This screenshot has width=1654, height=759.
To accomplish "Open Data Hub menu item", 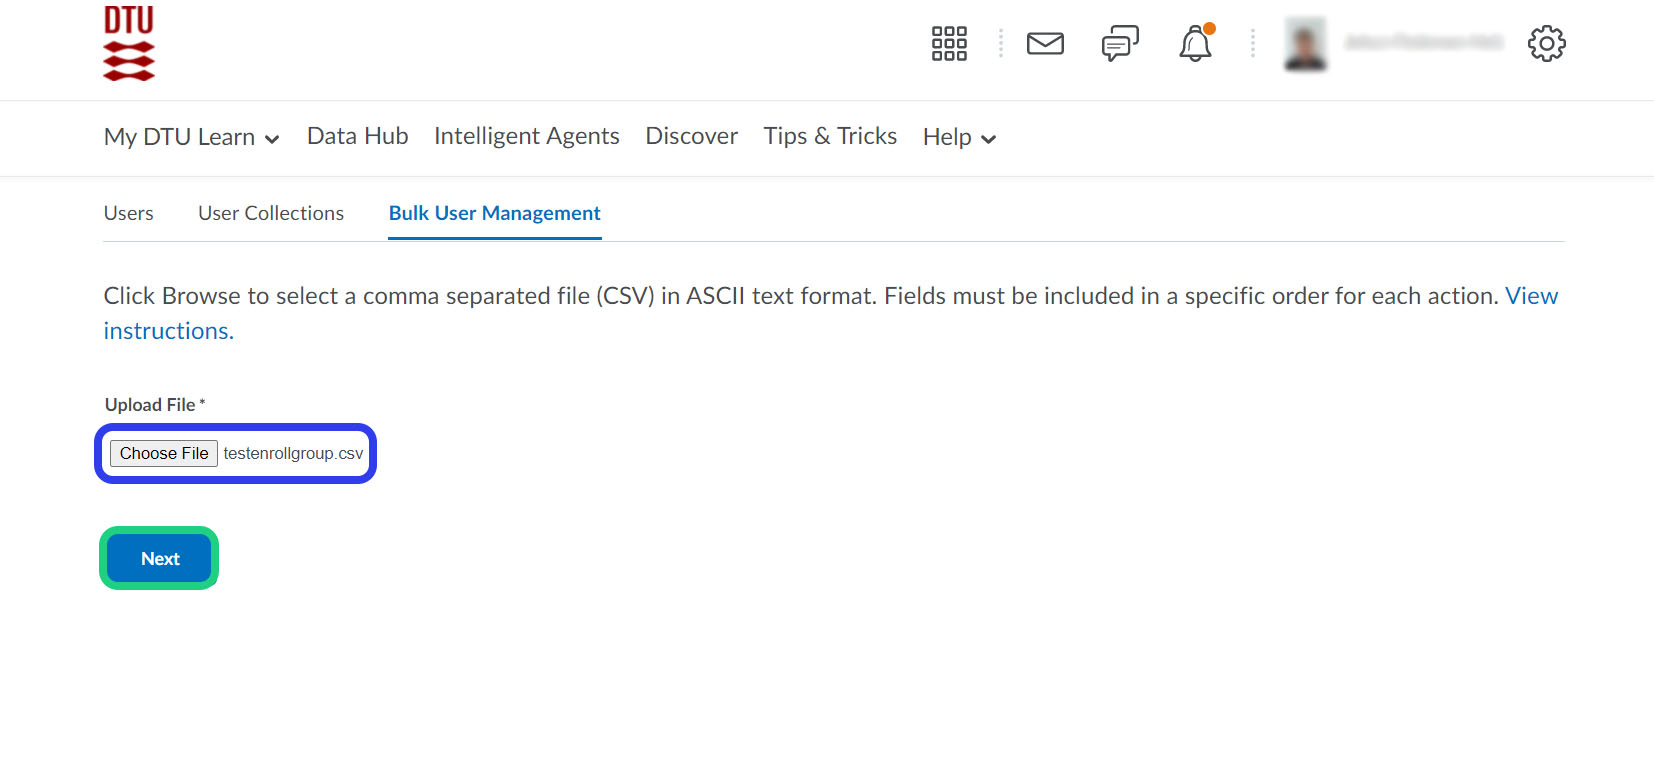I will pos(357,136).
